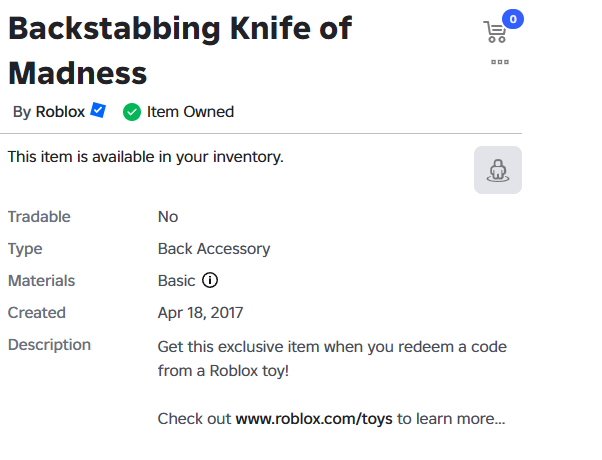
Task: Click the green Item Owned checkmark icon
Action: [x=131, y=112]
